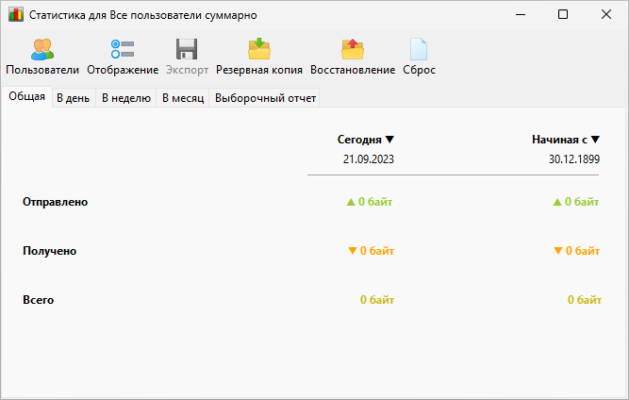Click the Экспорт floppy disk icon
Image resolution: width=629 pixels, height=400 pixels.
pyautogui.click(x=187, y=49)
